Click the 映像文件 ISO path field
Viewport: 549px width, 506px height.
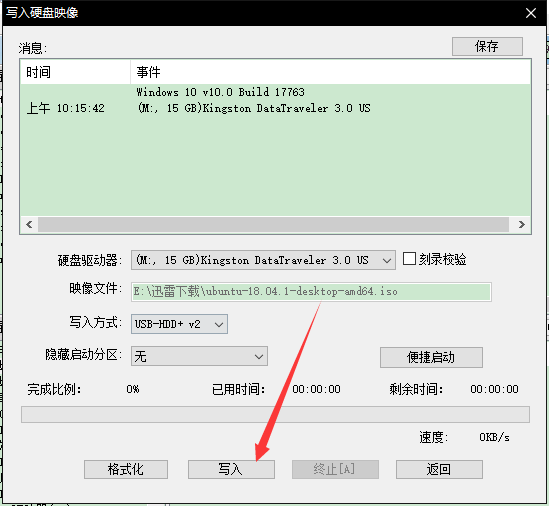[311, 292]
